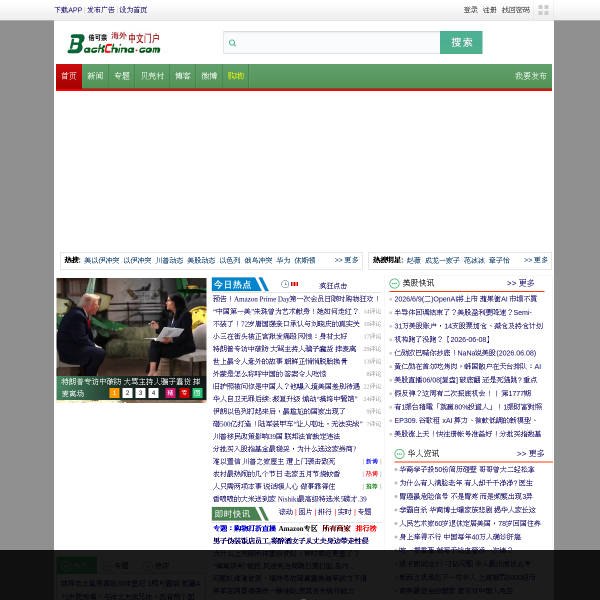
Task: Open the Nishiki rice deal headline
Action: 290,499
